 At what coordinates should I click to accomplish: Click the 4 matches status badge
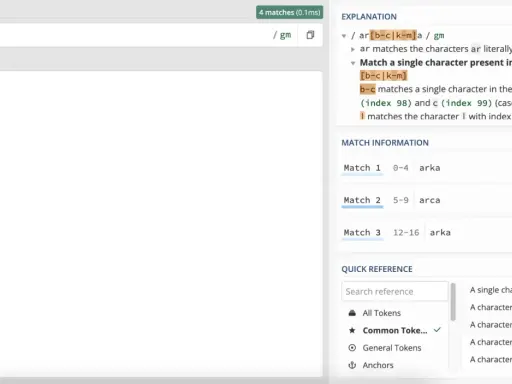(x=289, y=12)
